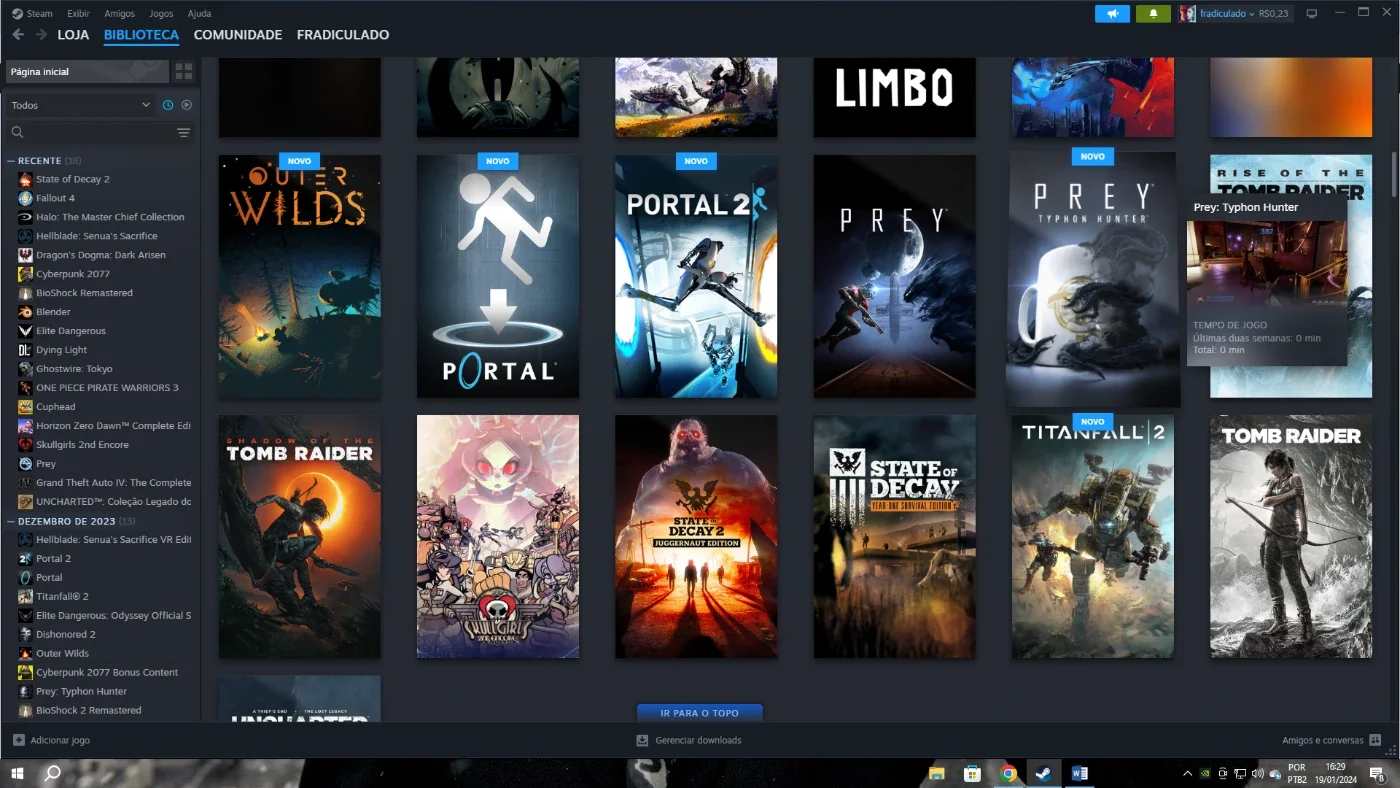Image resolution: width=1400 pixels, height=788 pixels.
Task: Click the forward navigation arrow
Action: pos(41,35)
